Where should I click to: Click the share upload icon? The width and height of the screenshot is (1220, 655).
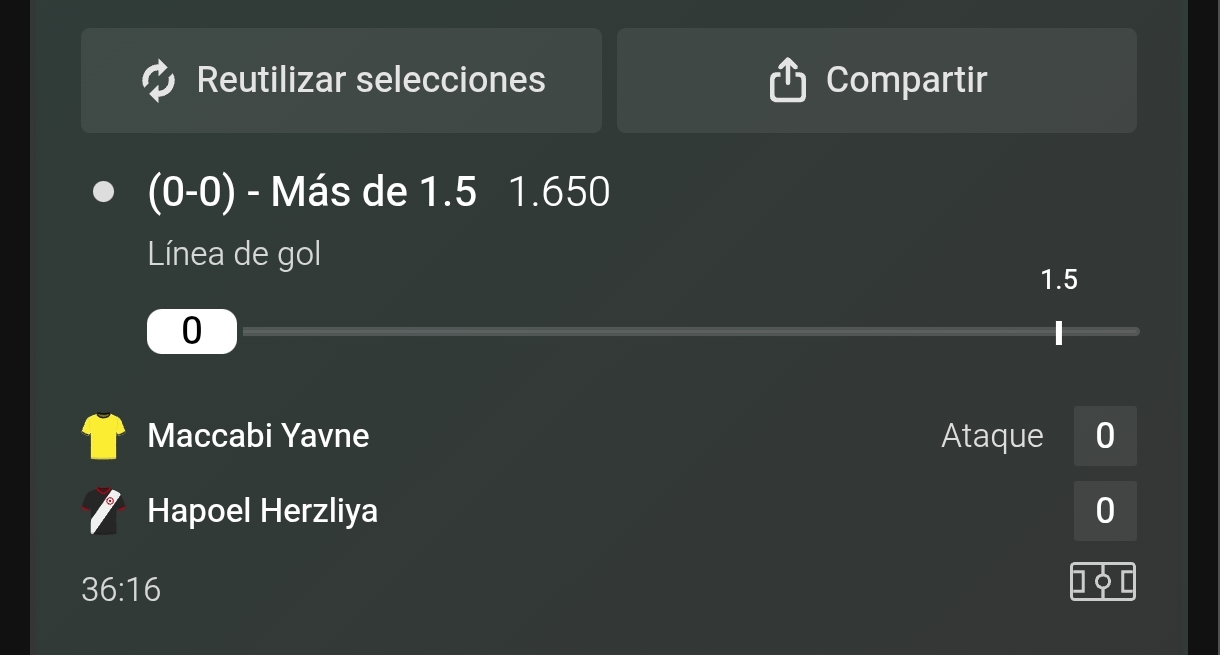click(788, 80)
